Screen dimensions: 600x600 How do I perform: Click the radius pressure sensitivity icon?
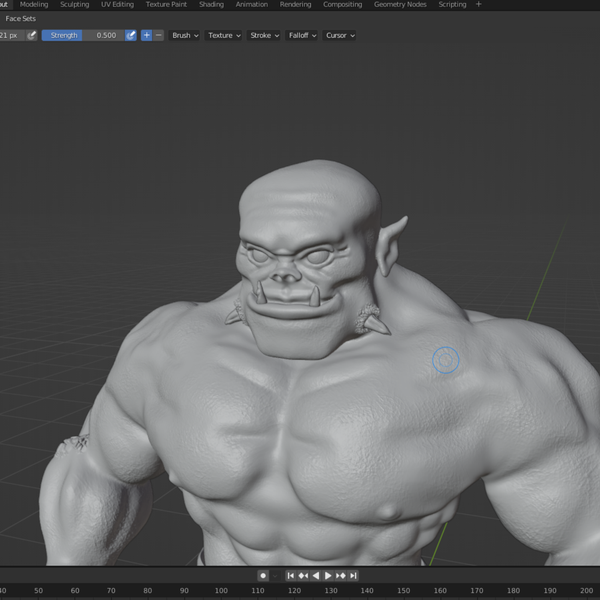tap(31, 35)
